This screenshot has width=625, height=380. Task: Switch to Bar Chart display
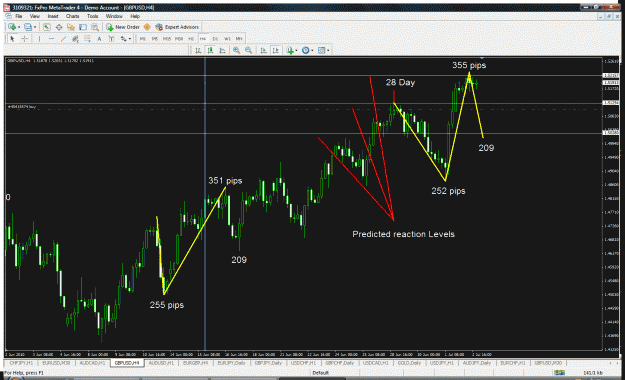198,50
